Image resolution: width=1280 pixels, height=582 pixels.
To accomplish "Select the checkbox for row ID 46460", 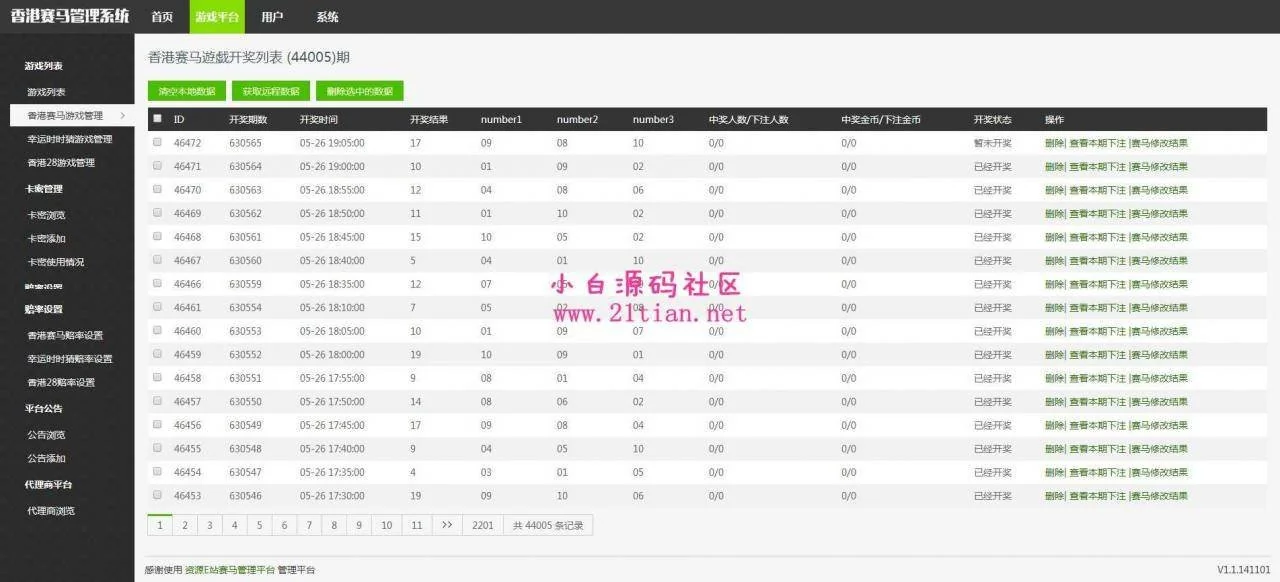I will (x=157, y=331).
